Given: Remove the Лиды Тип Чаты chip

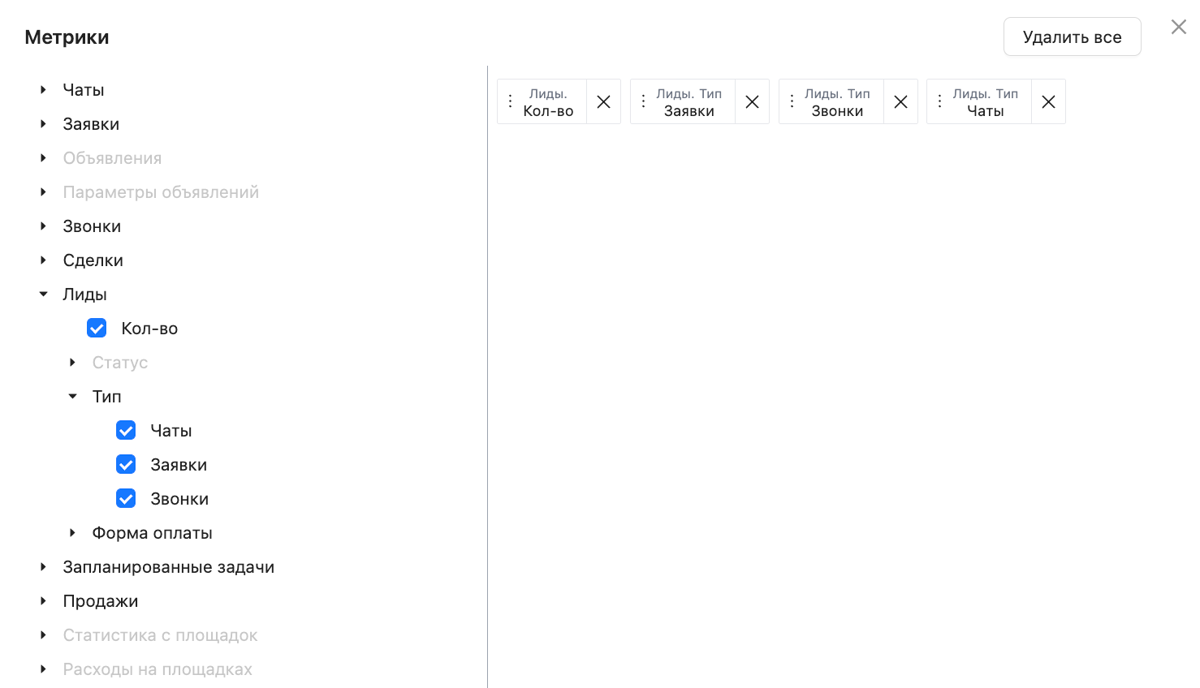Looking at the screenshot, I should point(1048,102).
